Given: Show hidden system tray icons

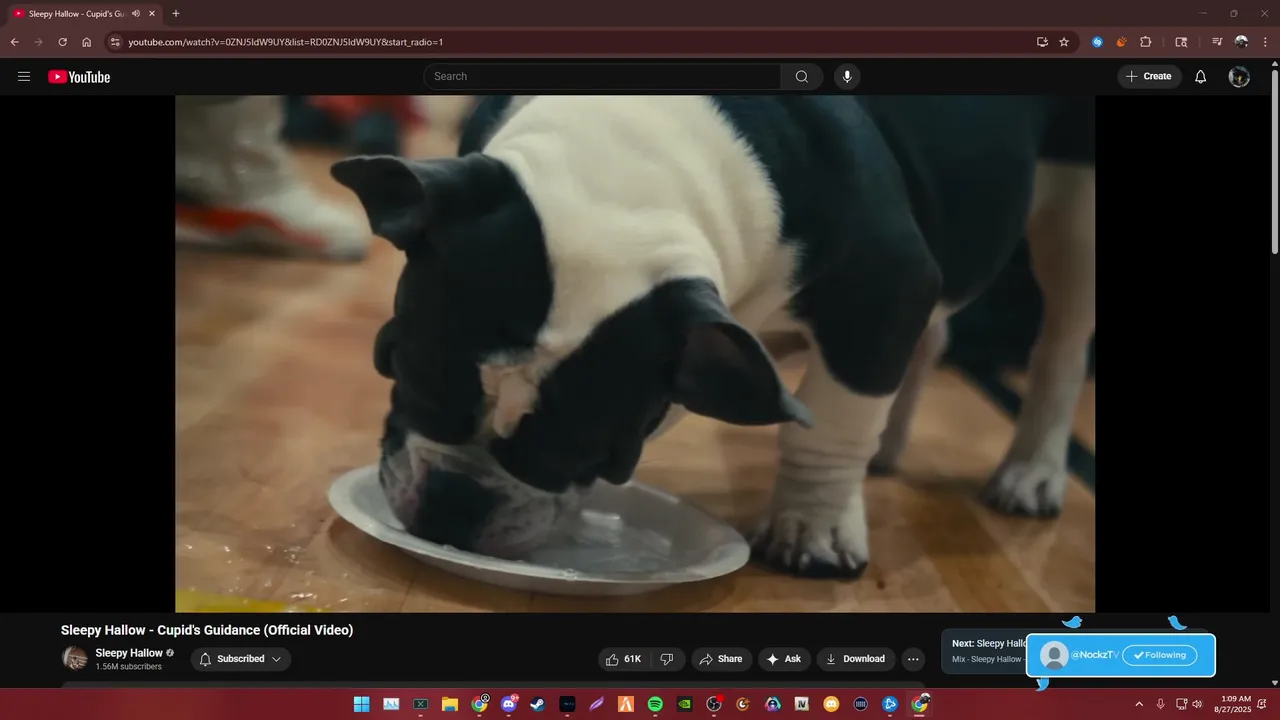Looking at the screenshot, I should 1138,704.
